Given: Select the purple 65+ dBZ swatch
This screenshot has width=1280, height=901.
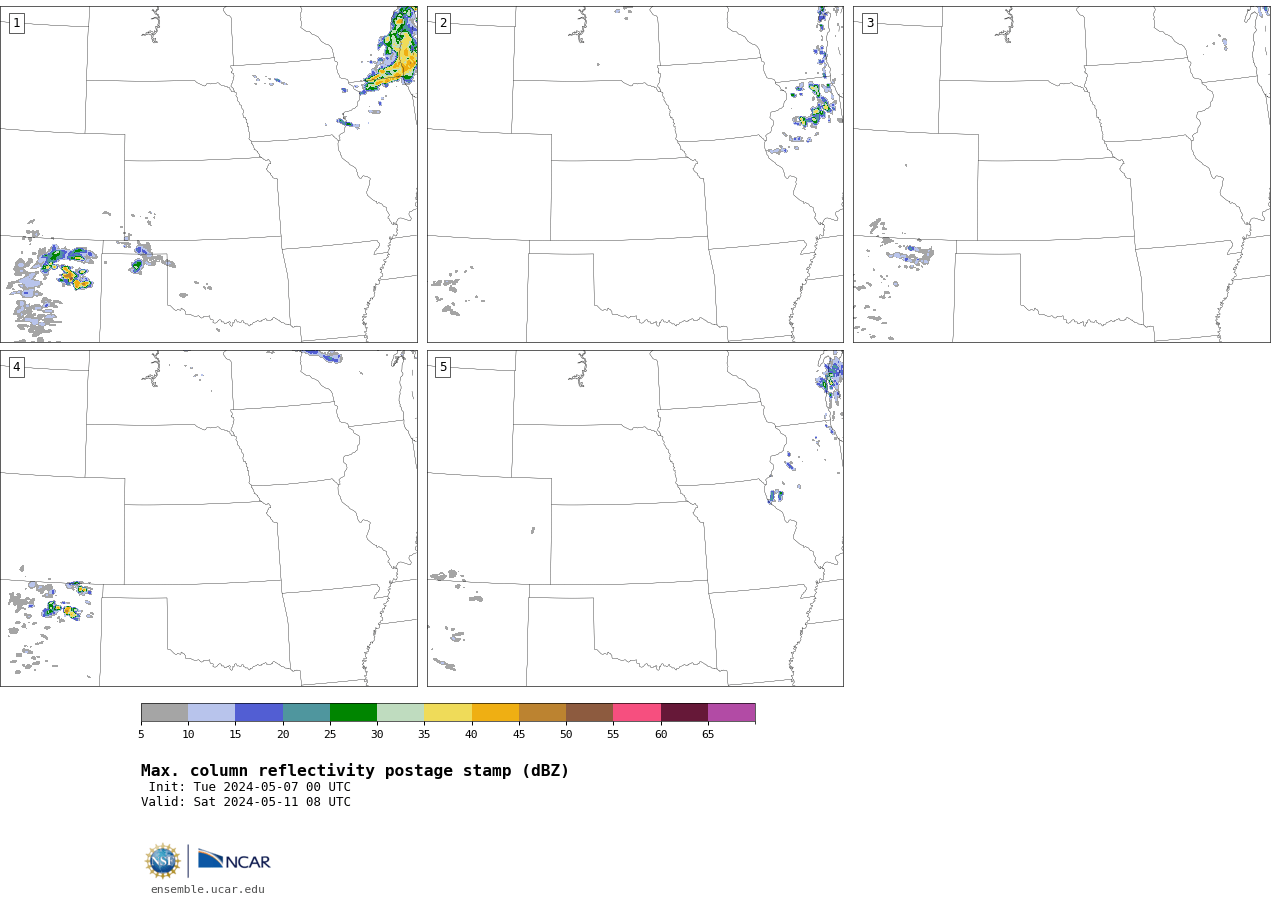Looking at the screenshot, I should (x=731, y=712).
